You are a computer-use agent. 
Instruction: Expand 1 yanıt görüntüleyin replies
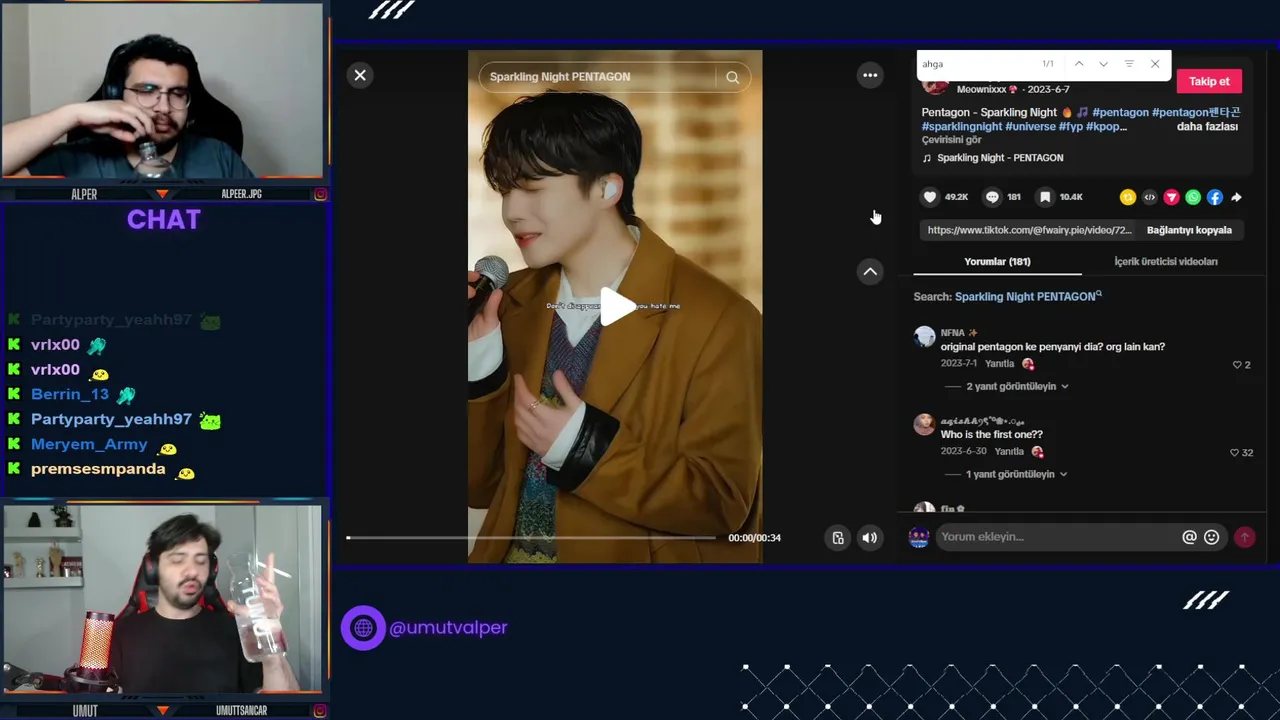pyautogui.click(x=1016, y=474)
